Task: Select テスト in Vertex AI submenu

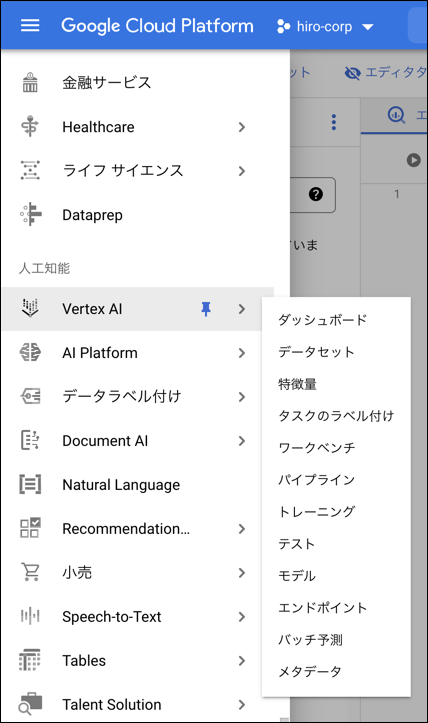Action: click(297, 544)
